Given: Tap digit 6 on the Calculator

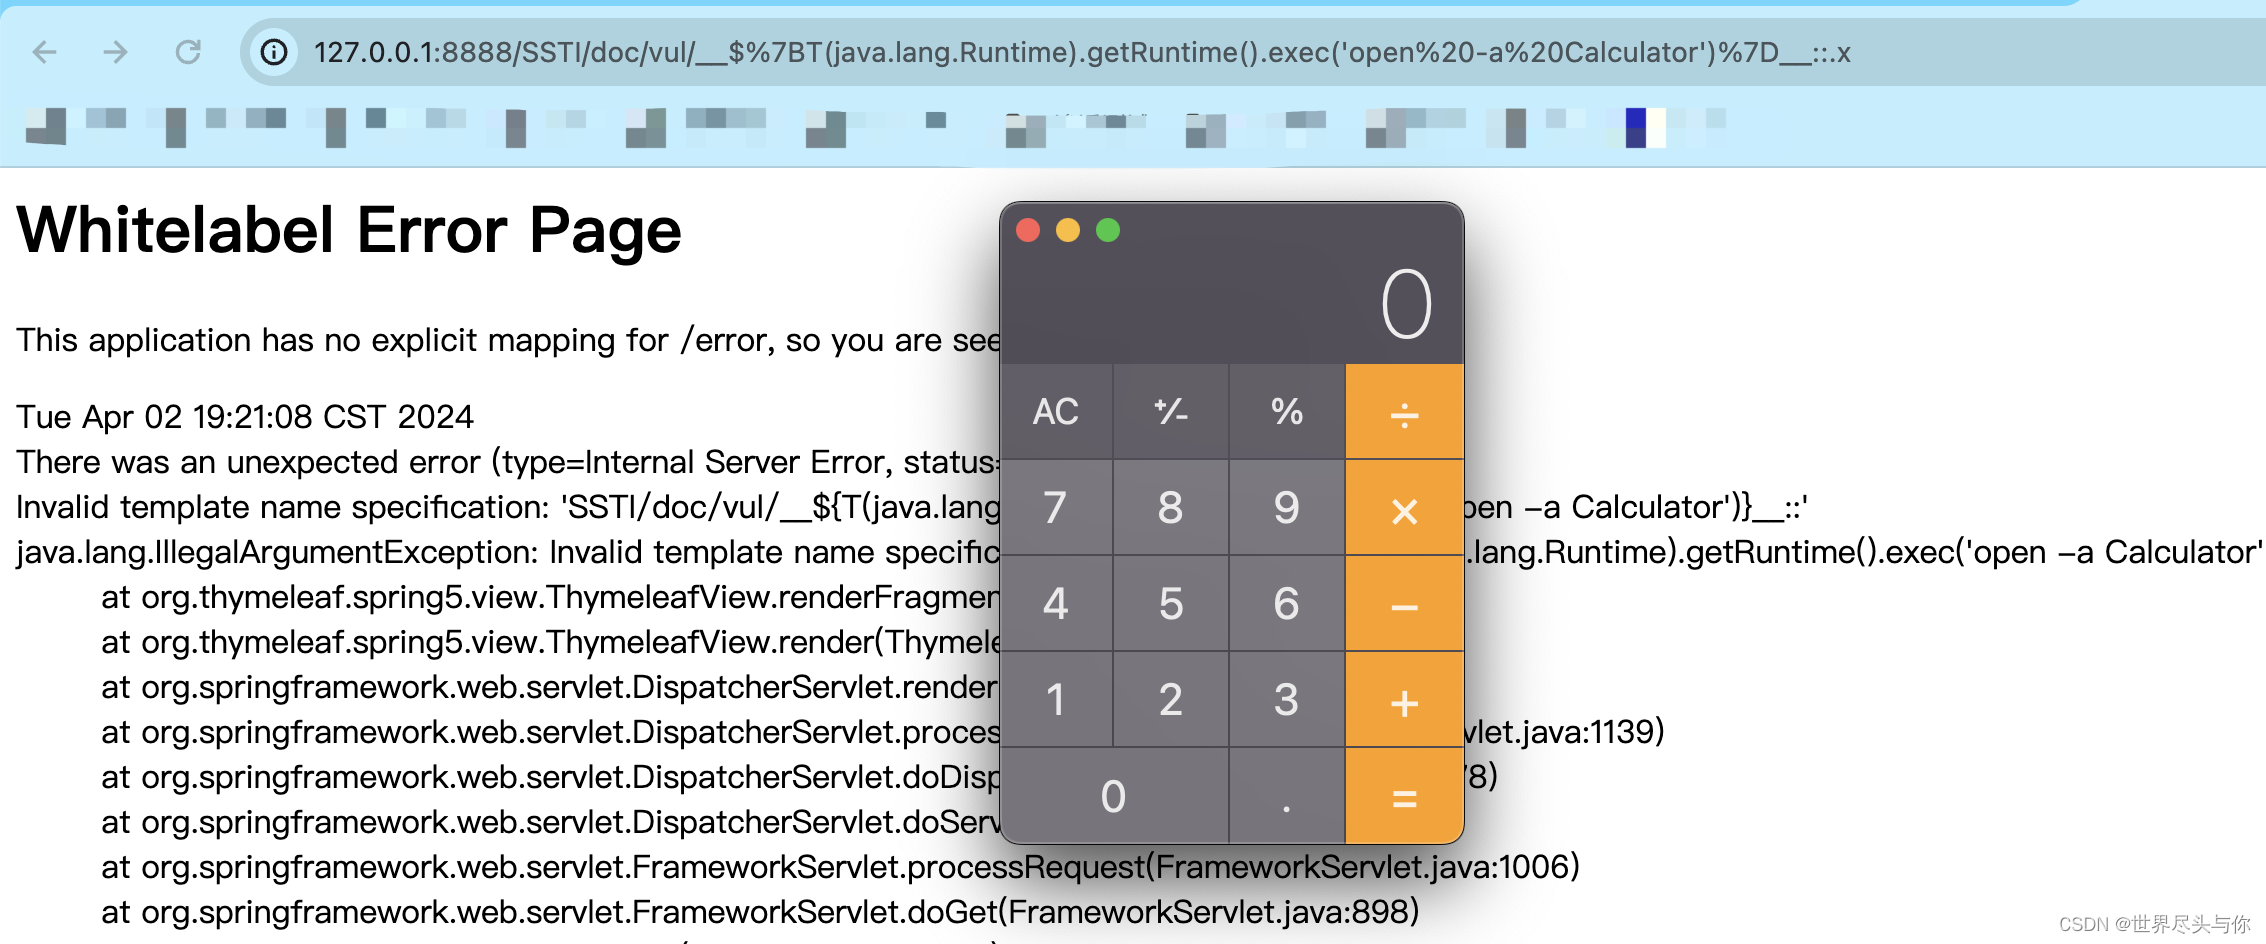Looking at the screenshot, I should click(x=1287, y=604).
